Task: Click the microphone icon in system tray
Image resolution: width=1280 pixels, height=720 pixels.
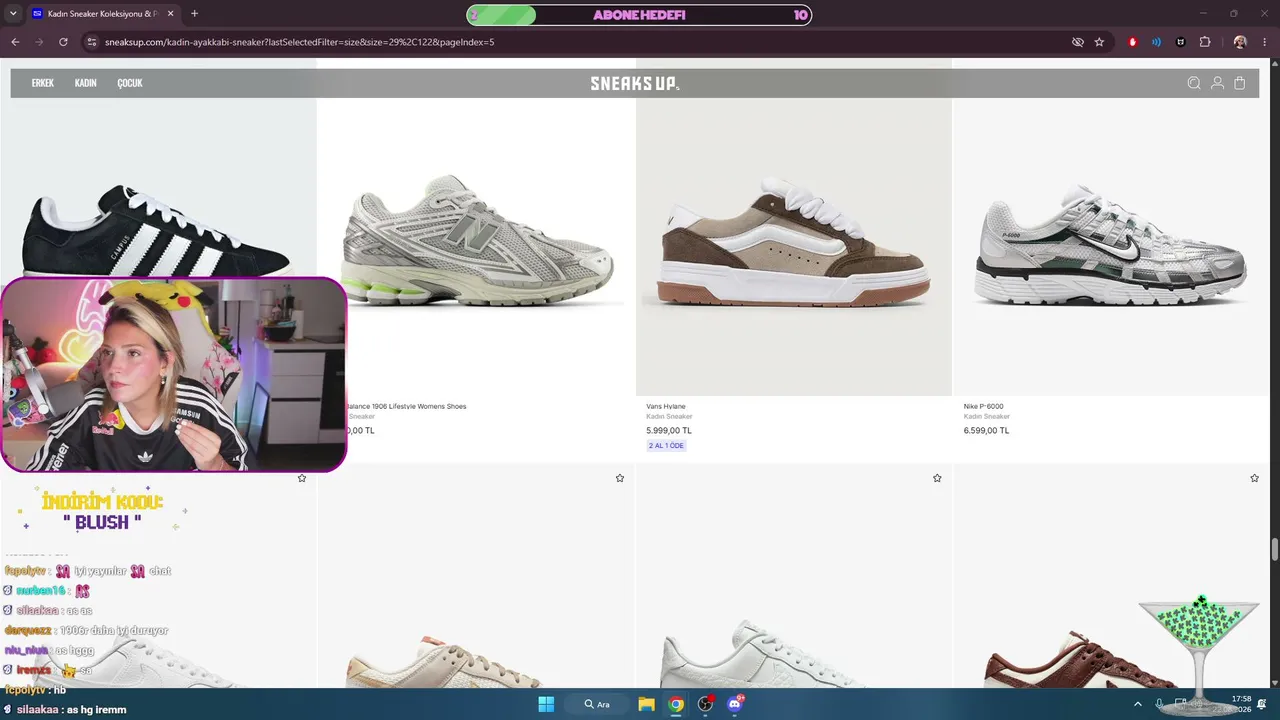Action: click(1159, 704)
